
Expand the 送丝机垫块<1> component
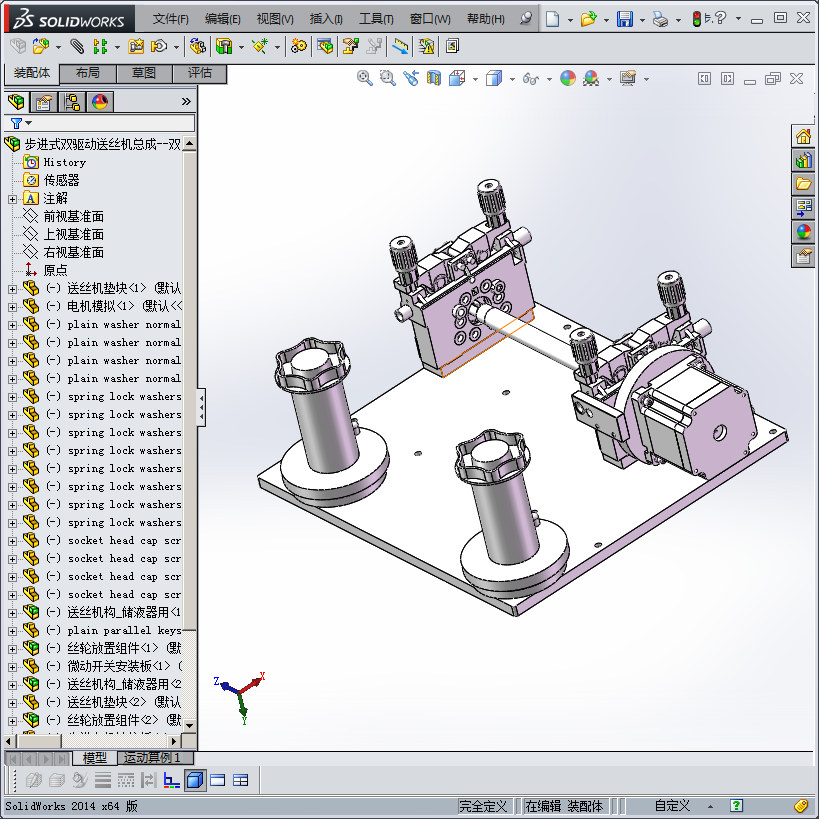13,289
